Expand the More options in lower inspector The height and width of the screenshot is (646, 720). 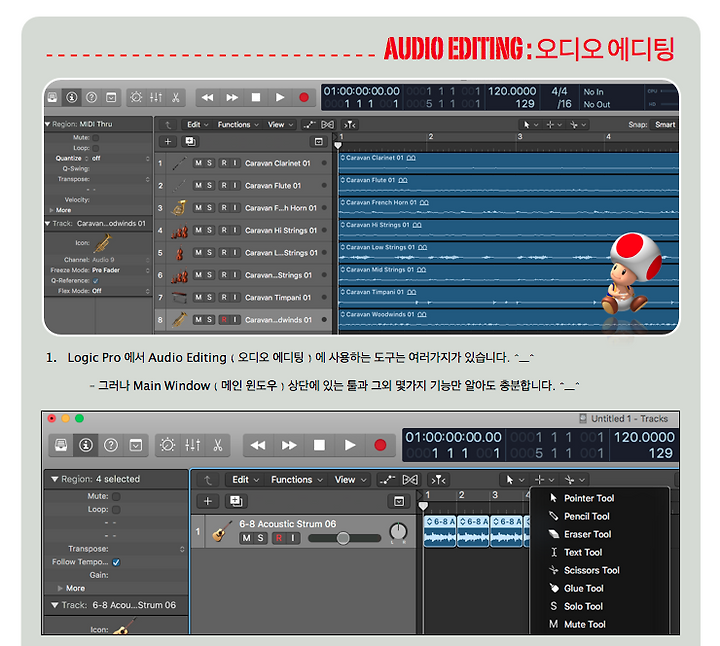(x=60, y=588)
